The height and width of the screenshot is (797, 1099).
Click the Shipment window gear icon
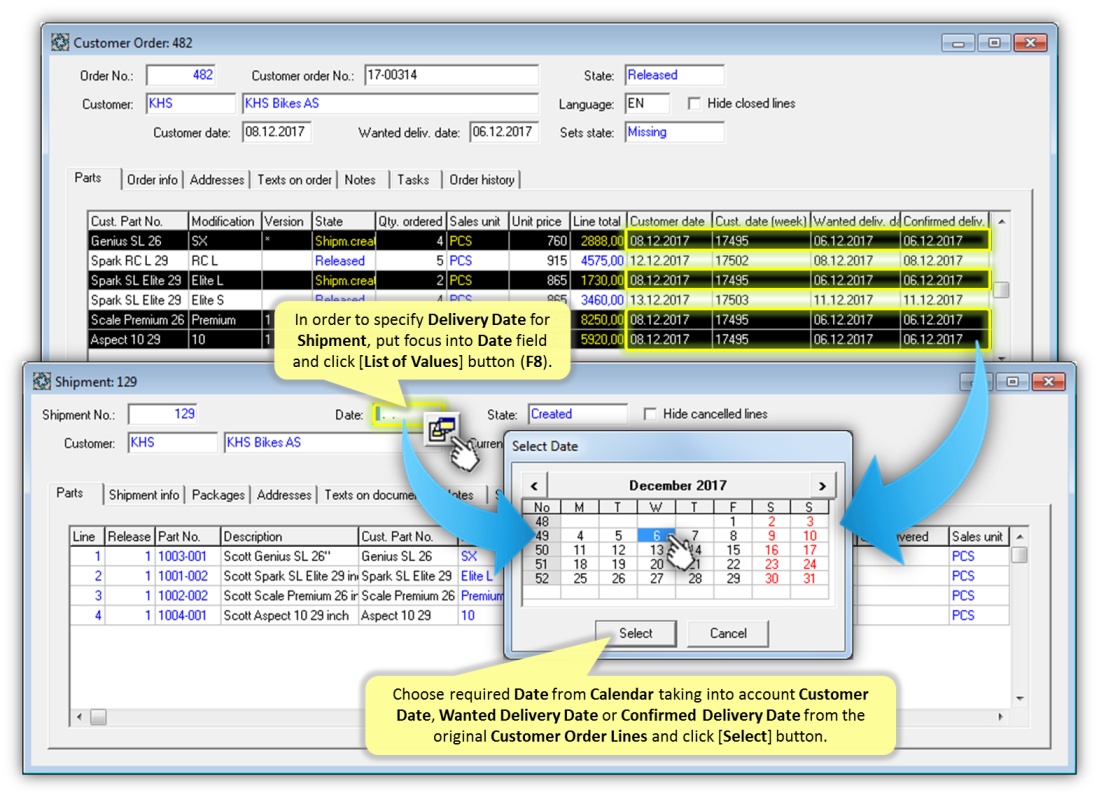(42, 381)
